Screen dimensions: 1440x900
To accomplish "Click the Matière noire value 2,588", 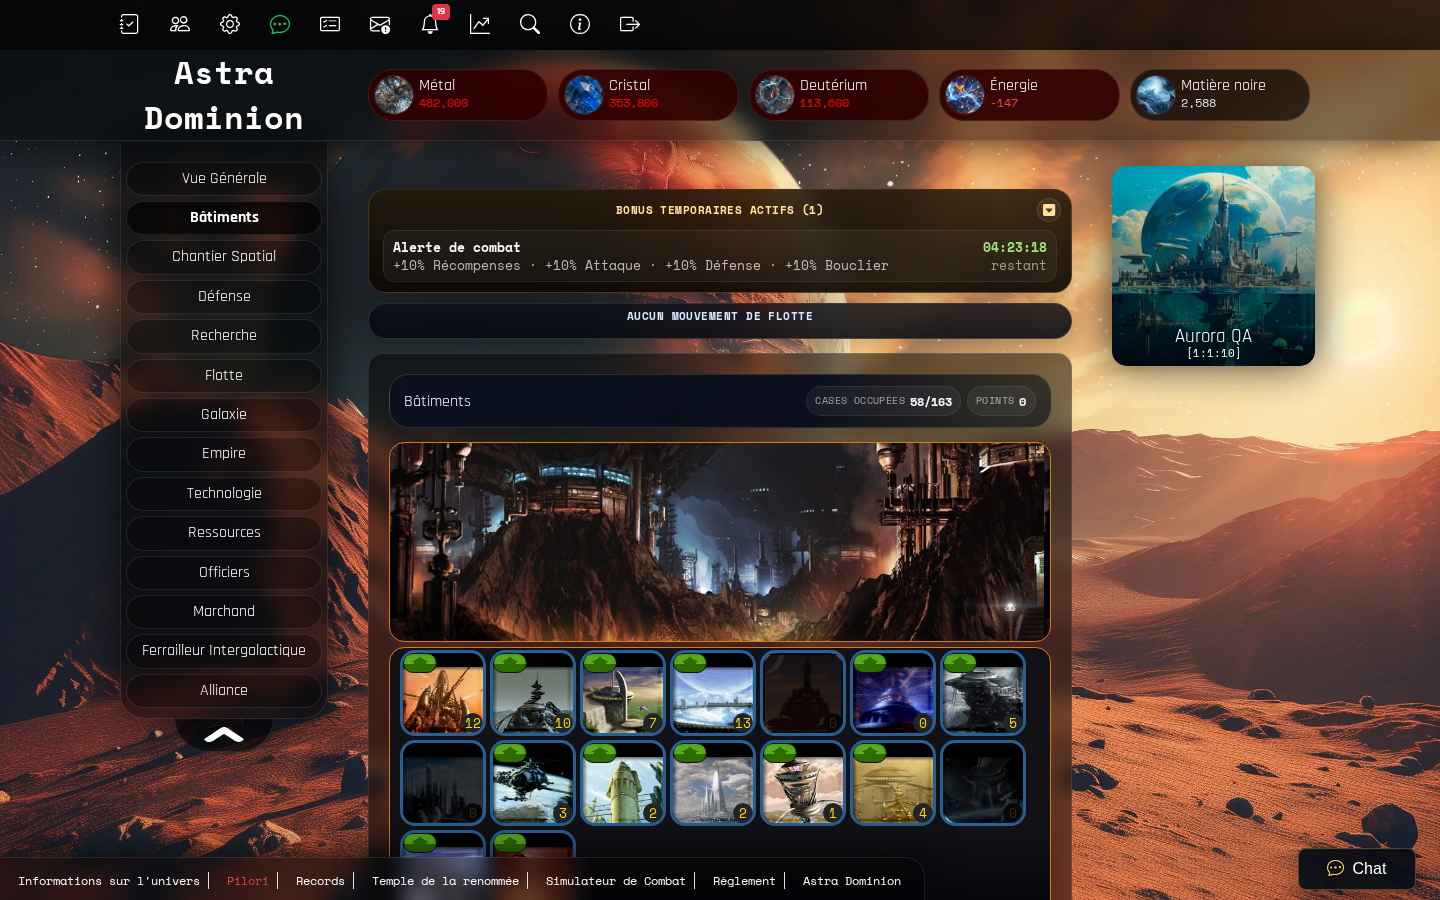I will pos(1198,103).
